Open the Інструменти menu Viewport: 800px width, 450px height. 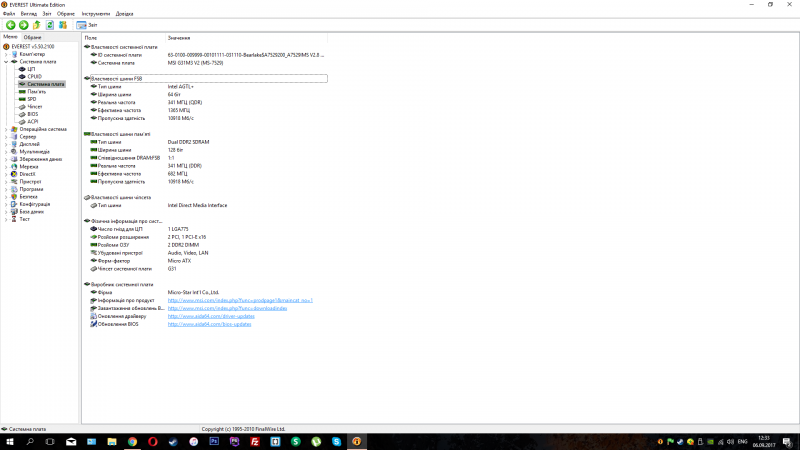95,14
